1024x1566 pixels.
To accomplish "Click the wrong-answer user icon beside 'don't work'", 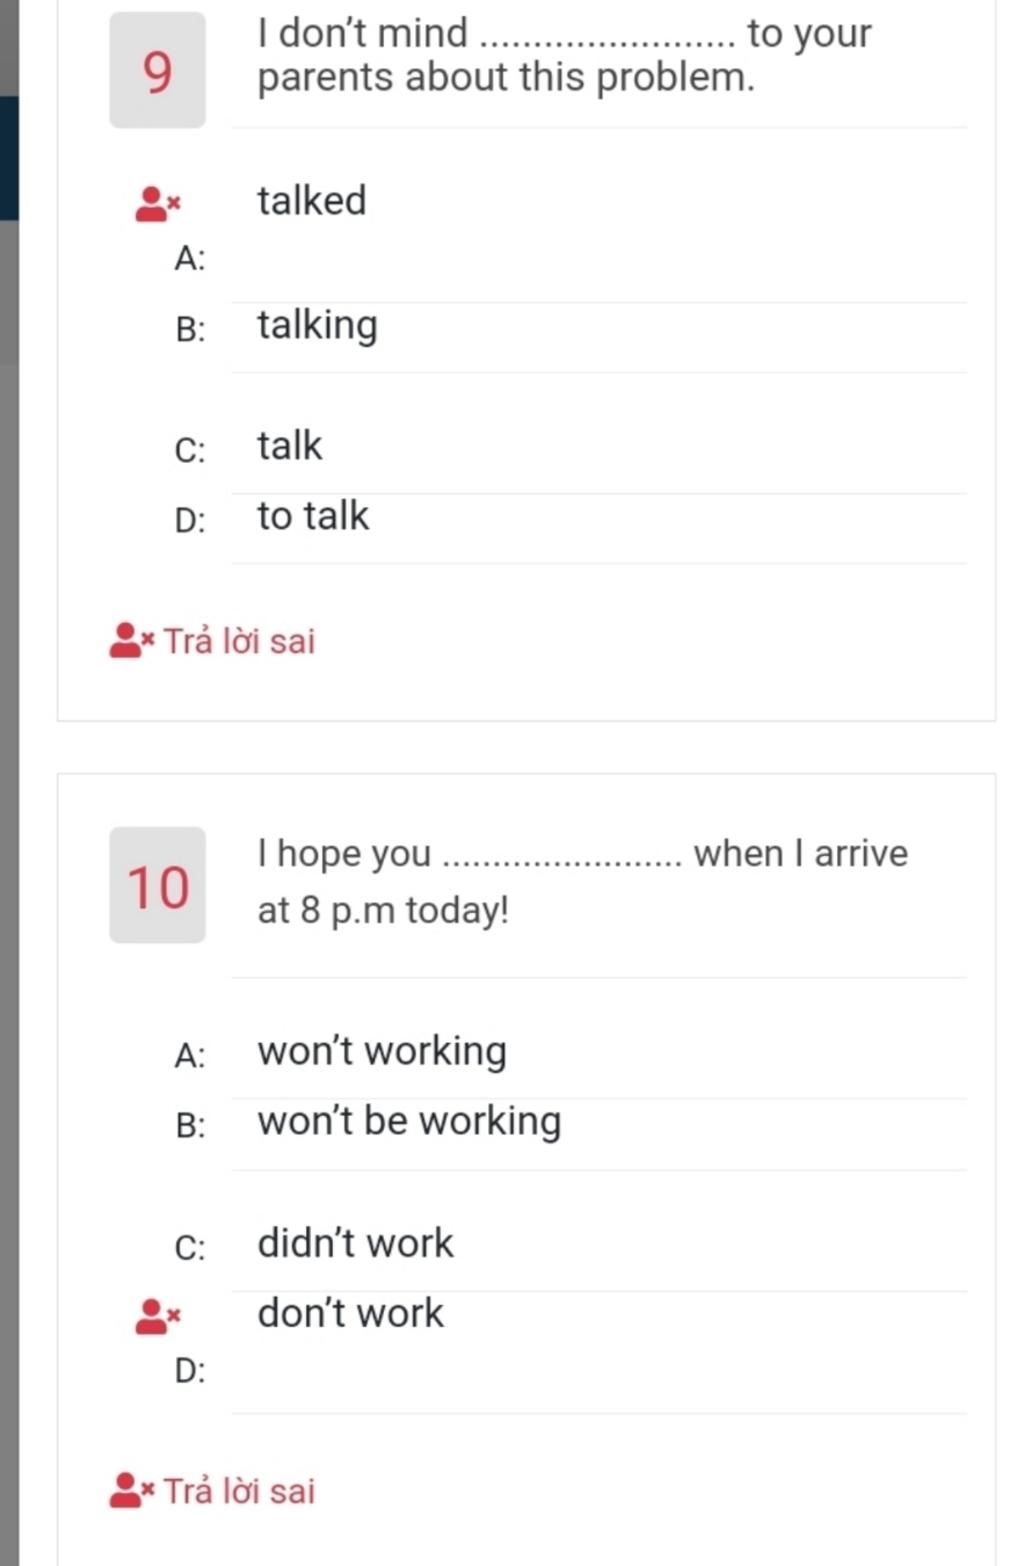I will click(x=158, y=1316).
